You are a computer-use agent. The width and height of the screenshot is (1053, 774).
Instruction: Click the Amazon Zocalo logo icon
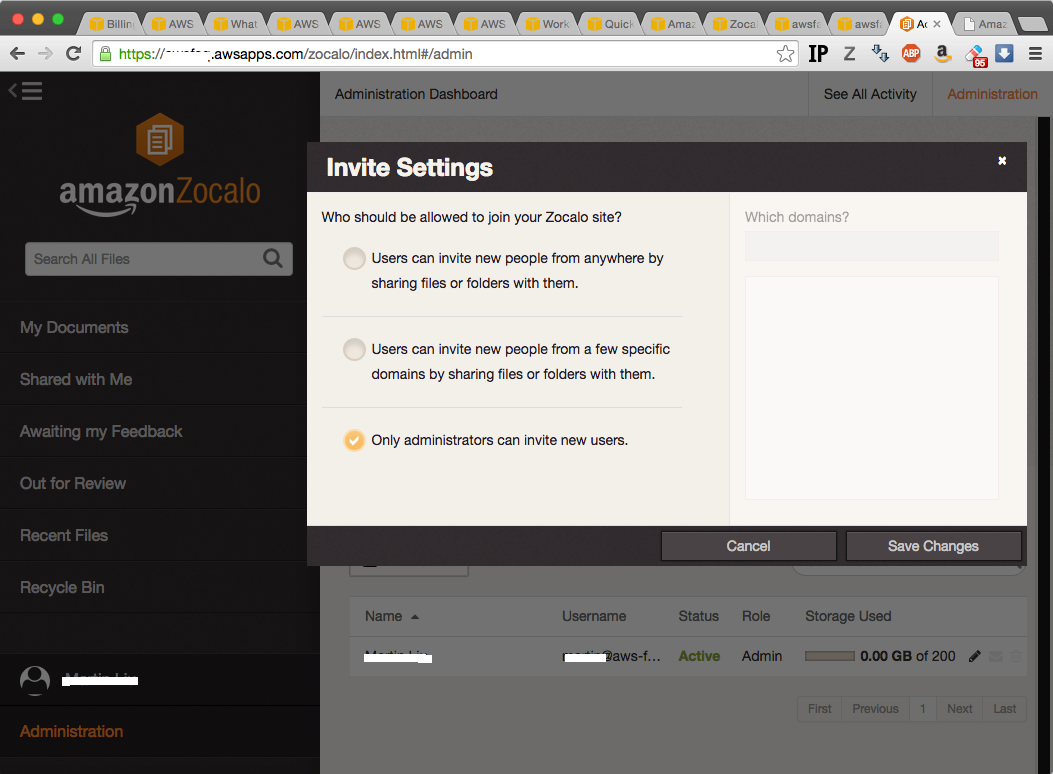coord(160,140)
